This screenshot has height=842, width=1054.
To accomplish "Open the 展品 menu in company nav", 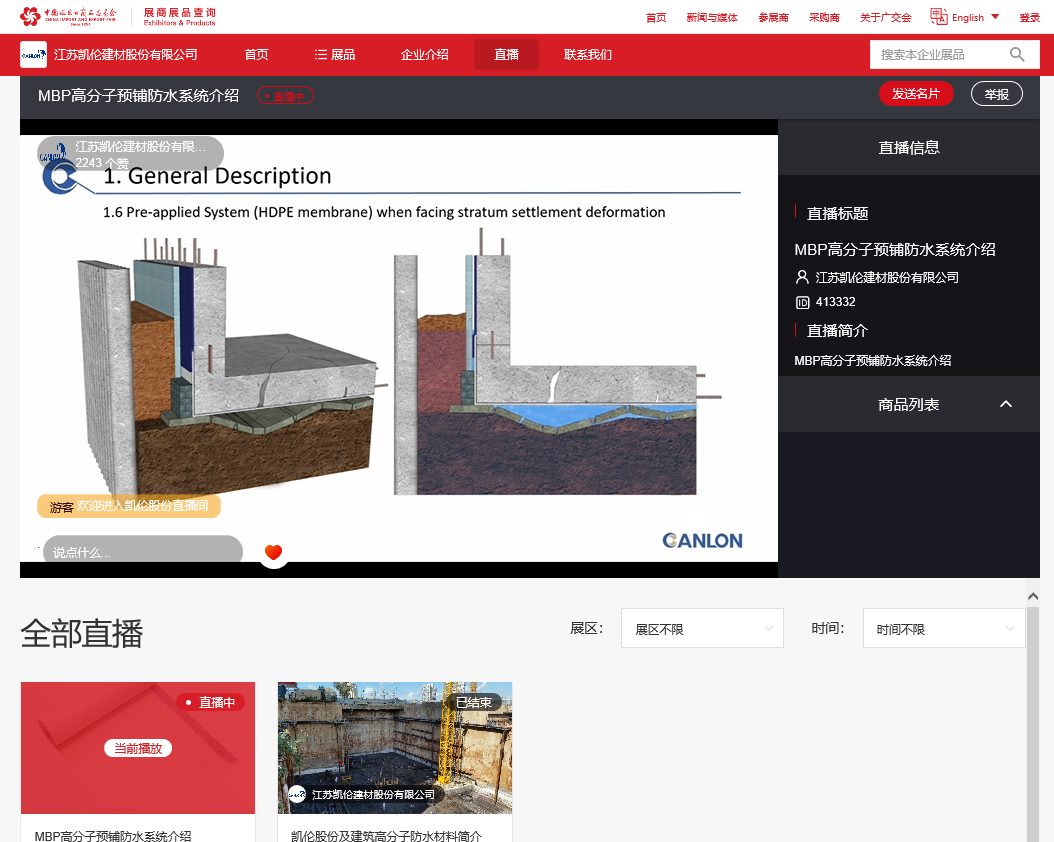I will pos(335,54).
